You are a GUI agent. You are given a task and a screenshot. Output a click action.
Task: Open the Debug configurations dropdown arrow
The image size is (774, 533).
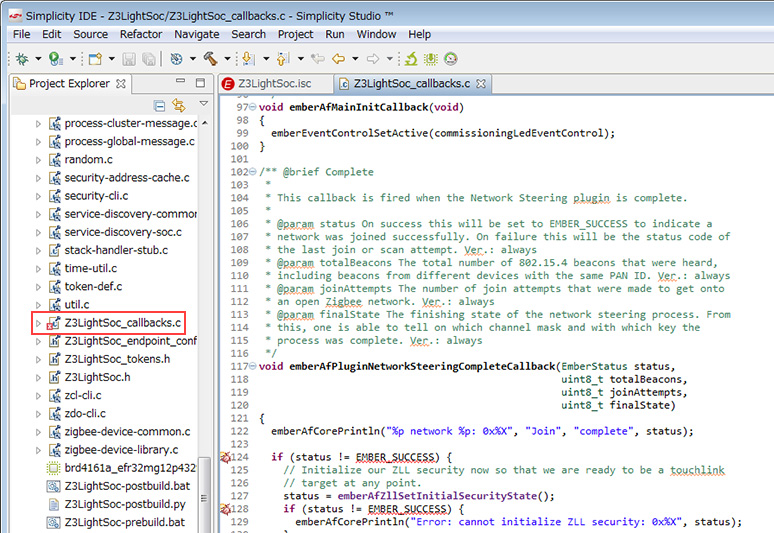click(38, 59)
